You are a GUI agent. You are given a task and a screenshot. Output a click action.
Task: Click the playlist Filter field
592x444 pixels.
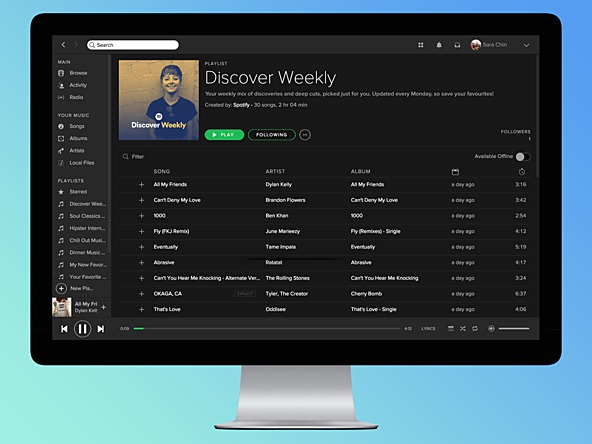tap(134, 156)
